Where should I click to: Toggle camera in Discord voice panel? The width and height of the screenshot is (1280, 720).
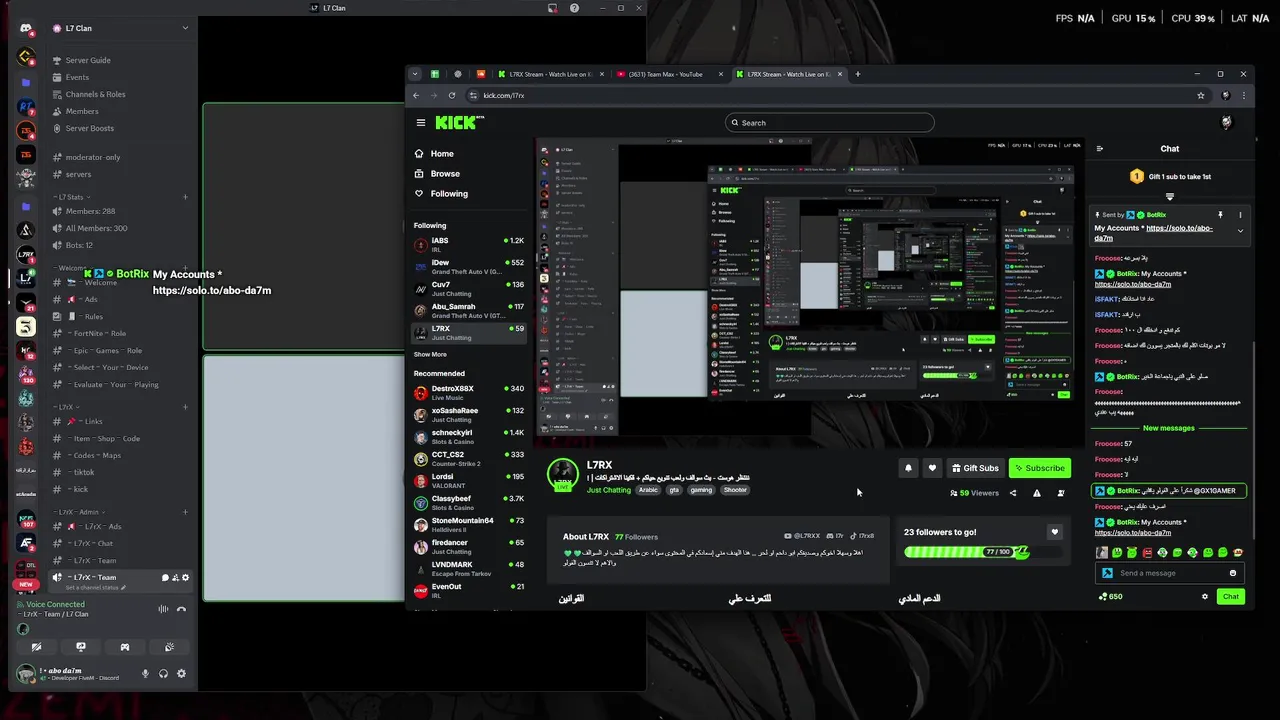click(x=37, y=647)
